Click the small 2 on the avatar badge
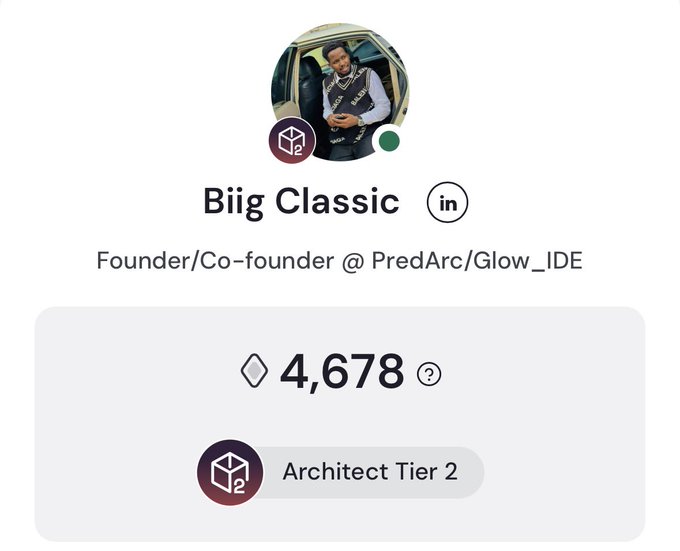Image resolution: width=680 pixels, height=551 pixels. coord(298,150)
